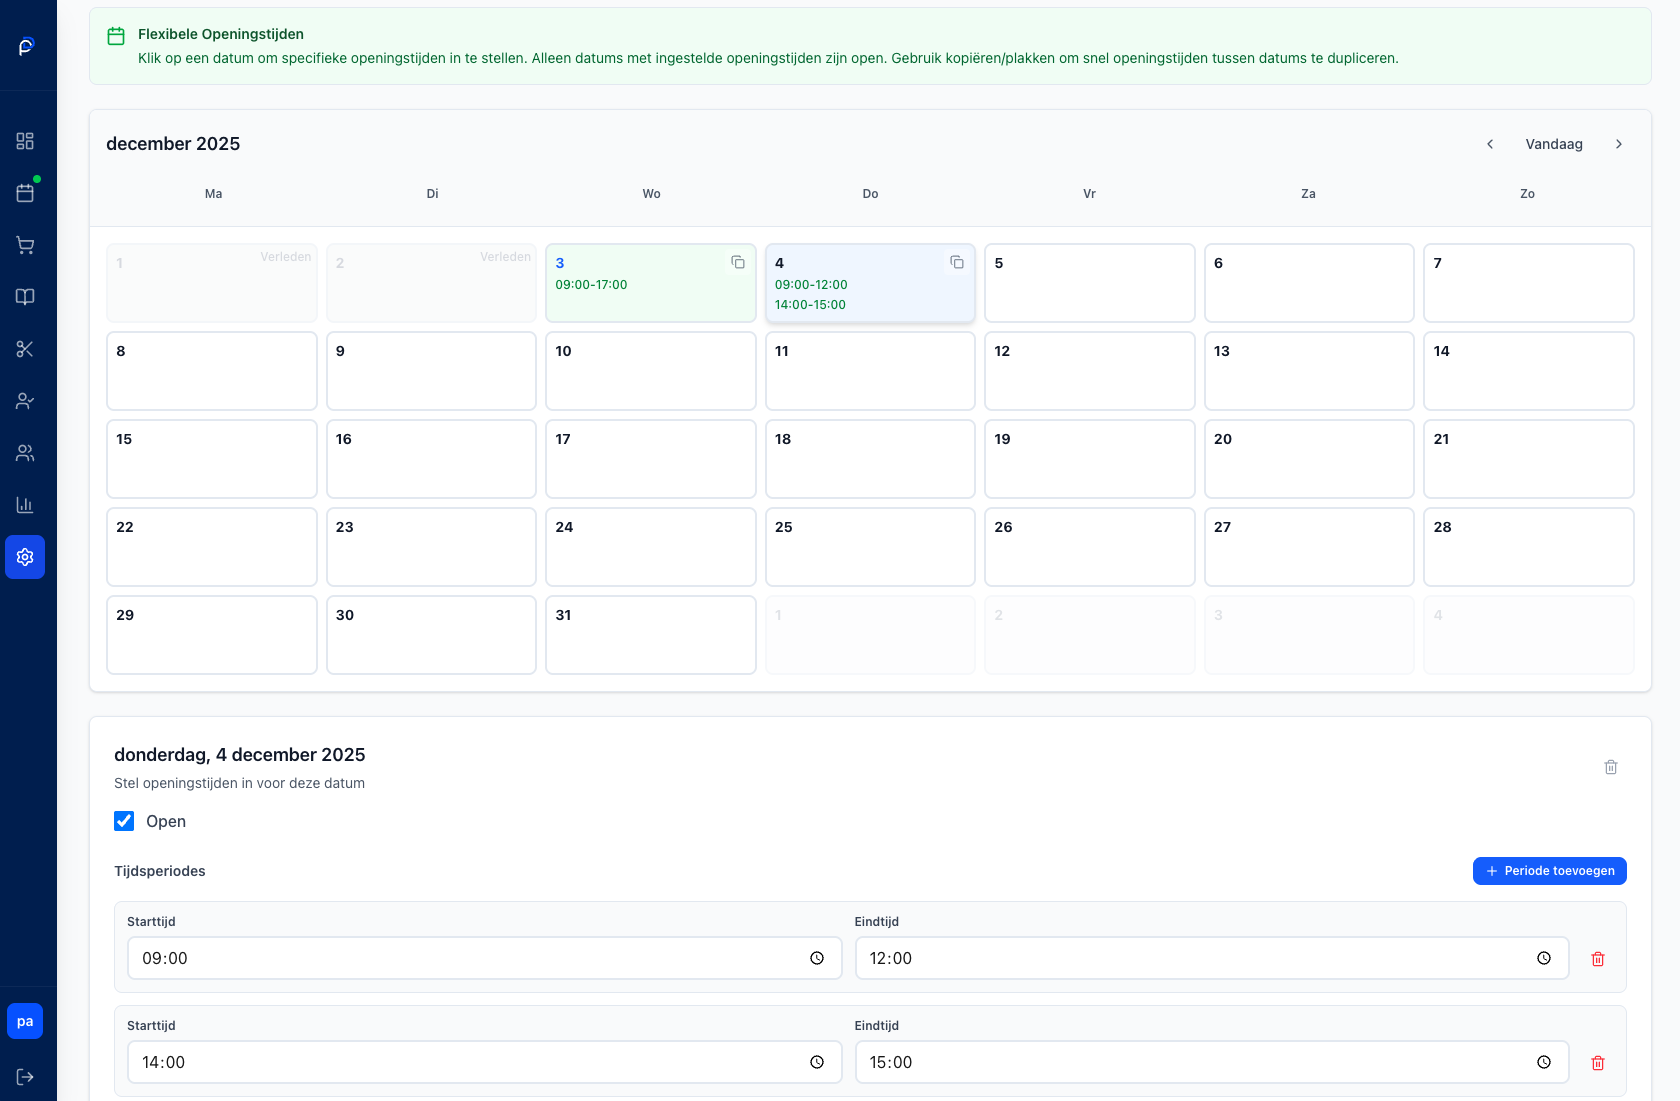Screen dimensions: 1680x1101
Task: Click the copy icon on December 4
Action: pyautogui.click(x=957, y=262)
